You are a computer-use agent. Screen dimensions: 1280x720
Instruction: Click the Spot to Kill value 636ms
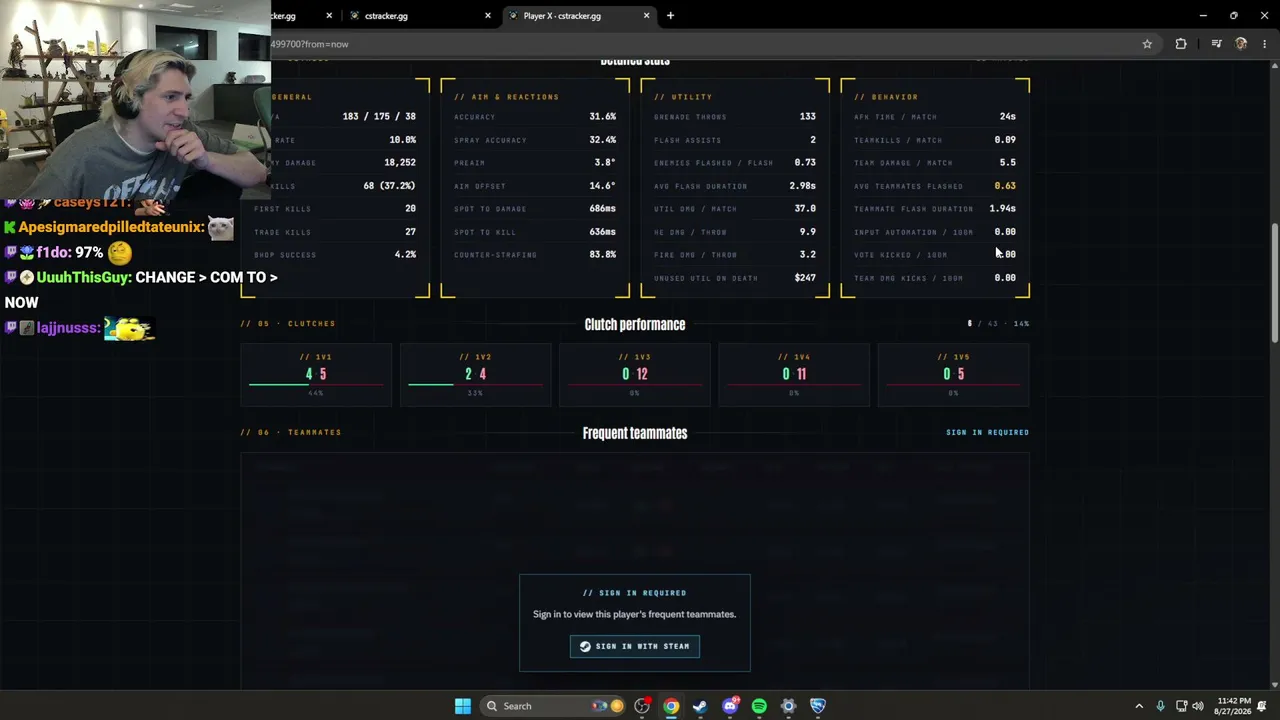pos(602,232)
